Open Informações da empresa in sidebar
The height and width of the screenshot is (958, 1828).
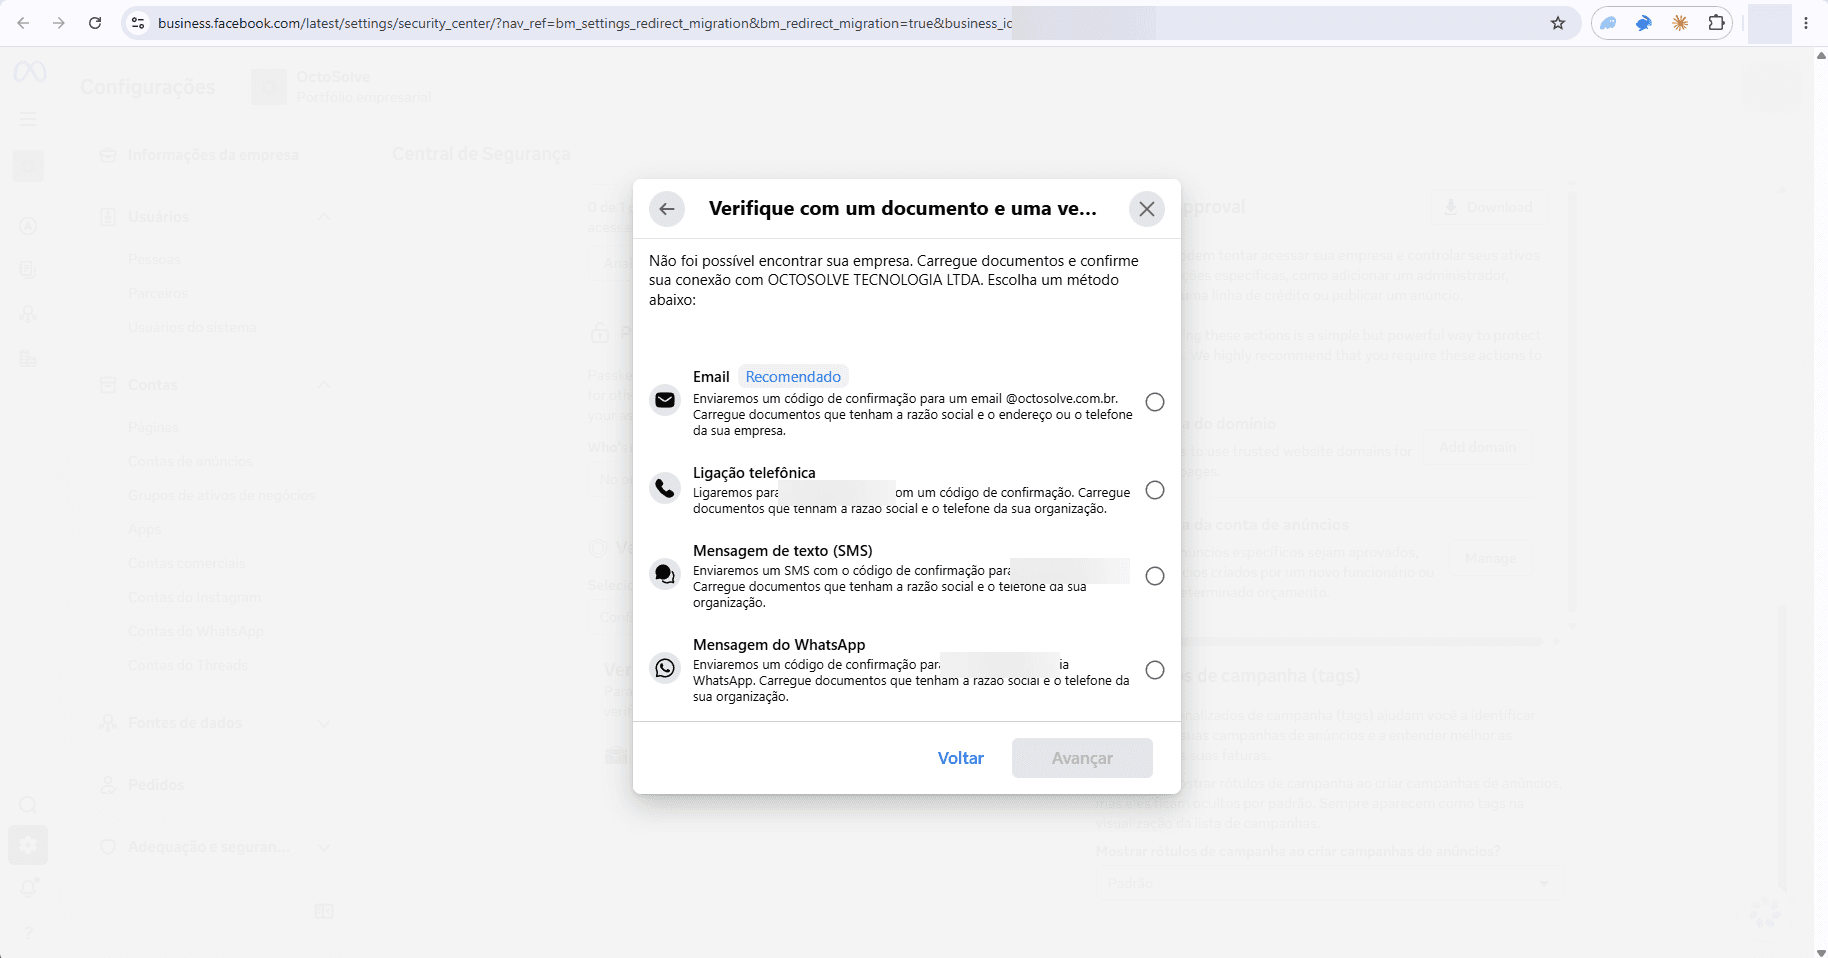tap(213, 155)
